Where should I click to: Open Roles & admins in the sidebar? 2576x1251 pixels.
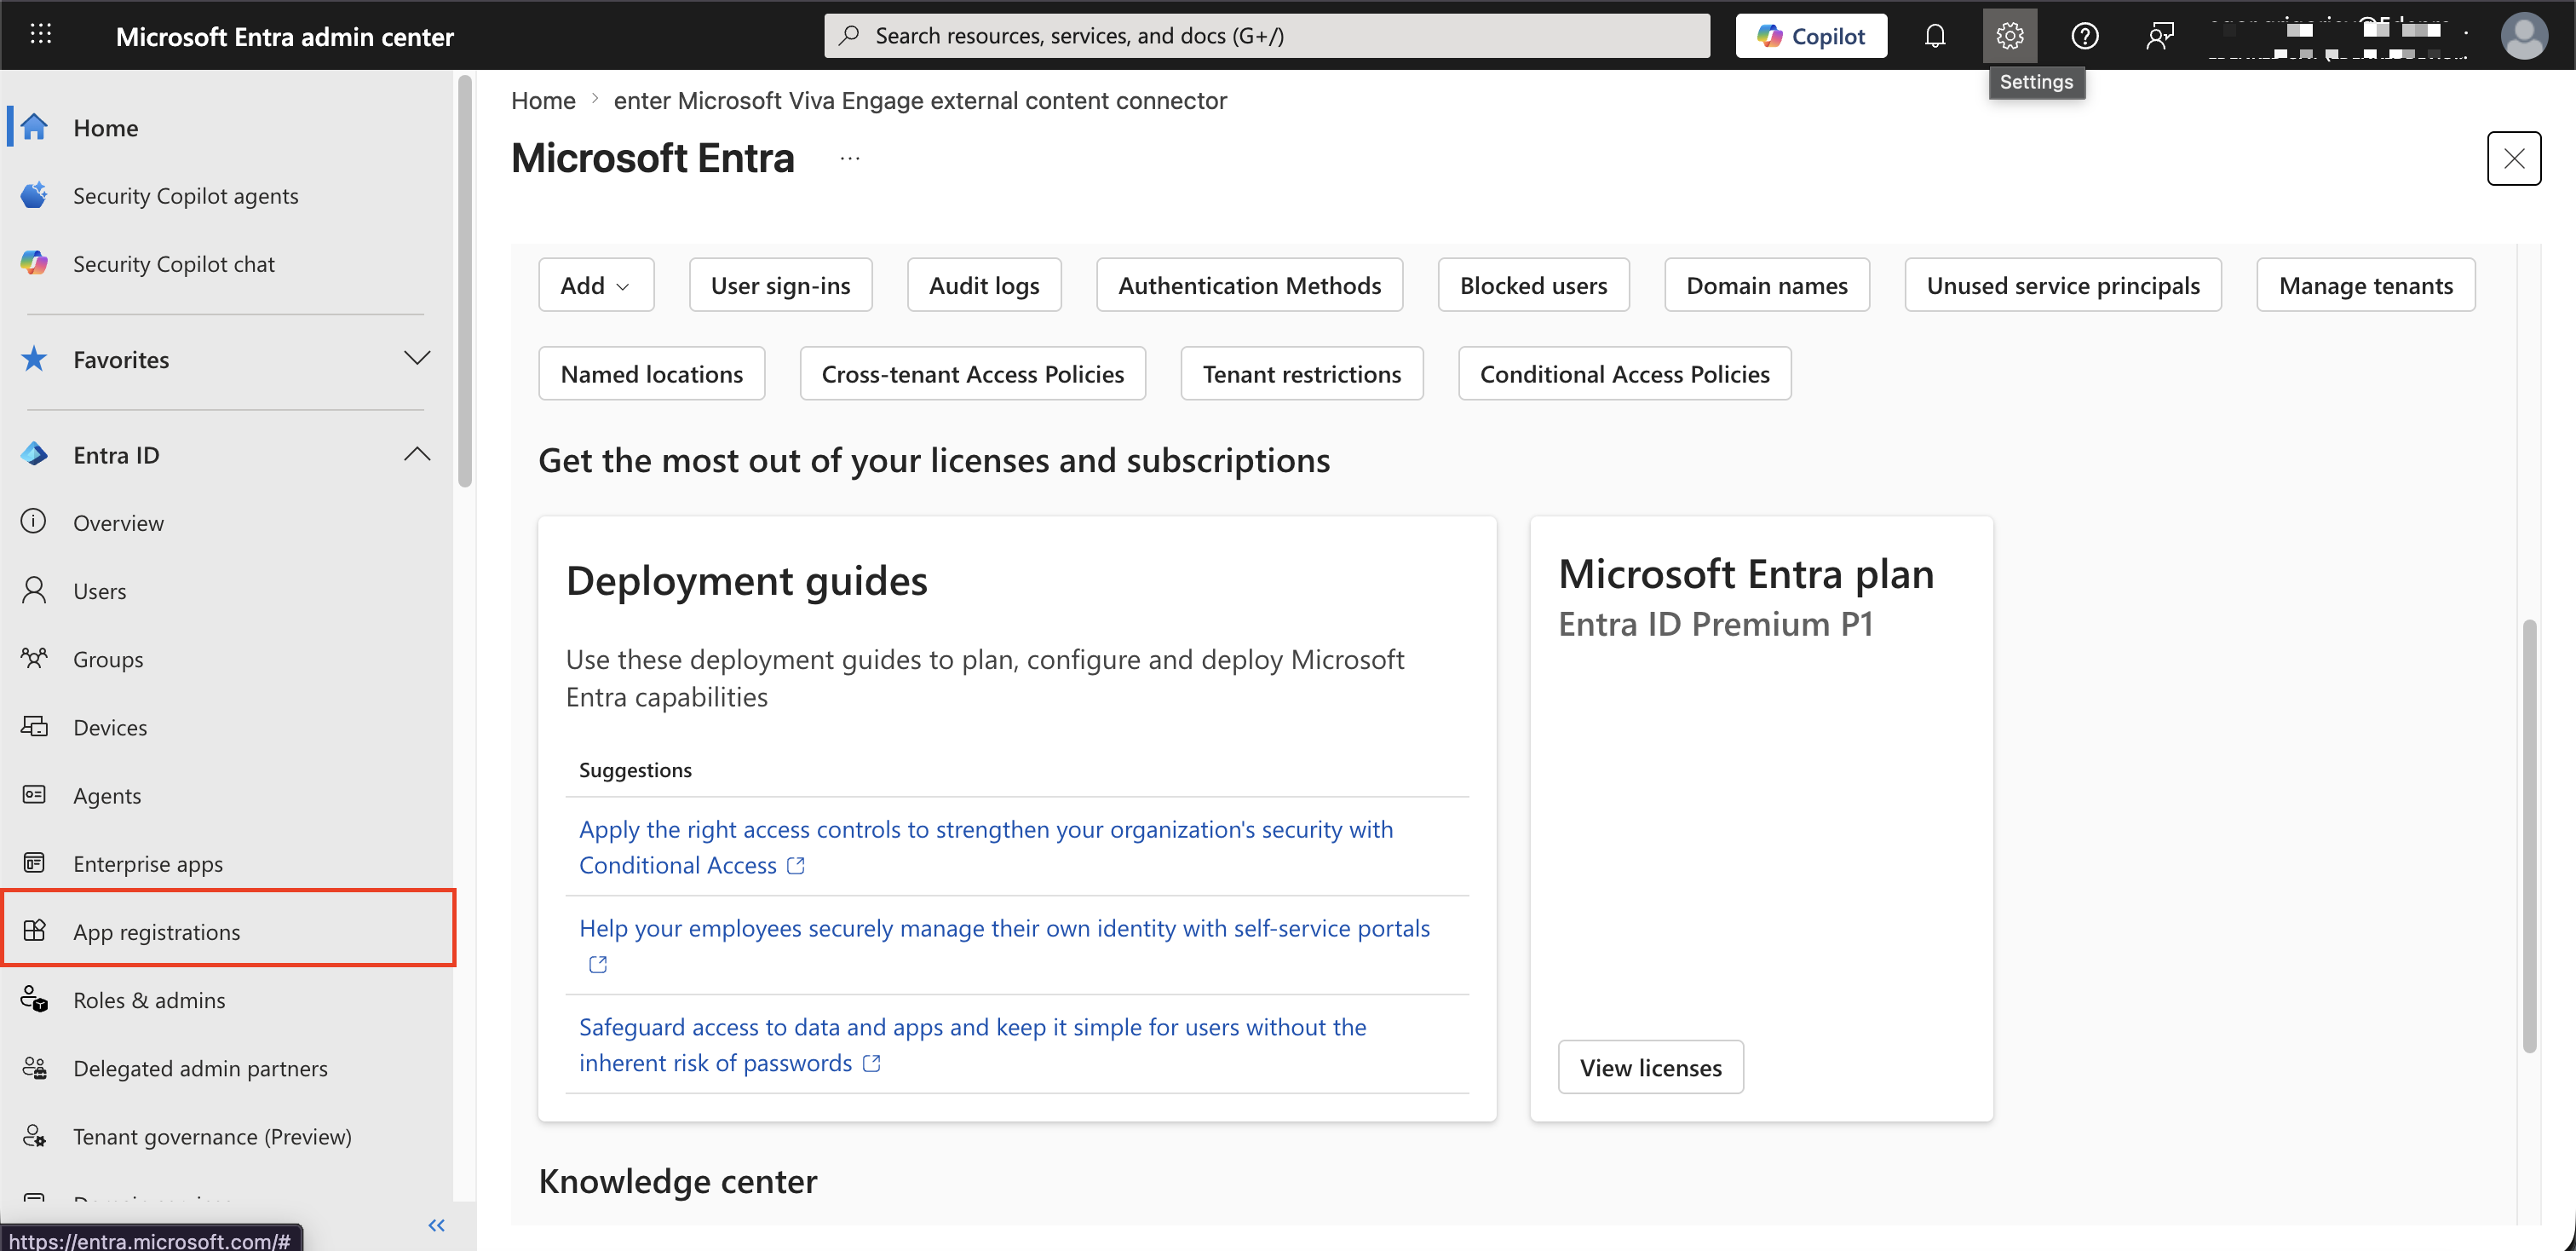(228, 999)
